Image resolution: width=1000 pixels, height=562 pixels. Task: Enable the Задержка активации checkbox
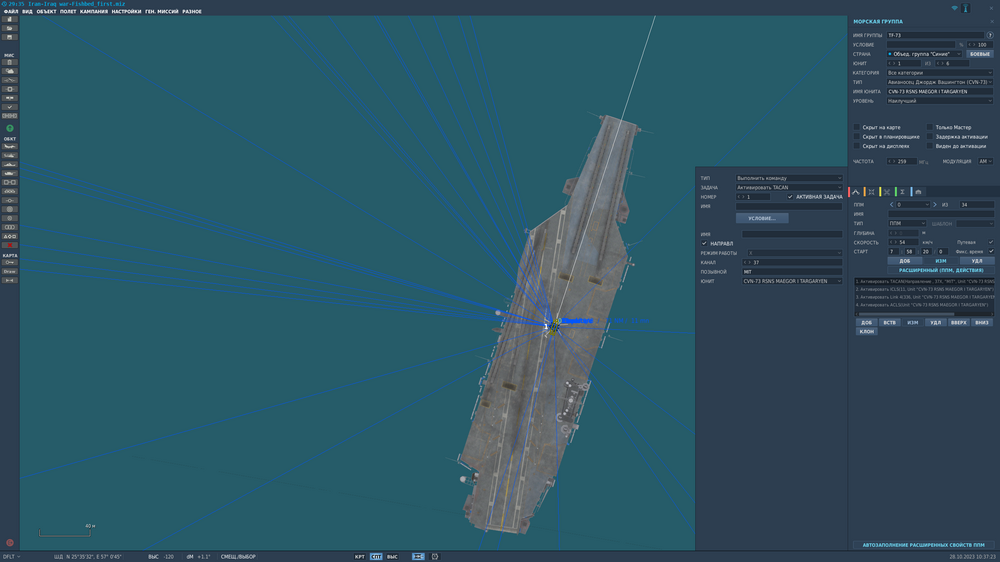(929, 137)
